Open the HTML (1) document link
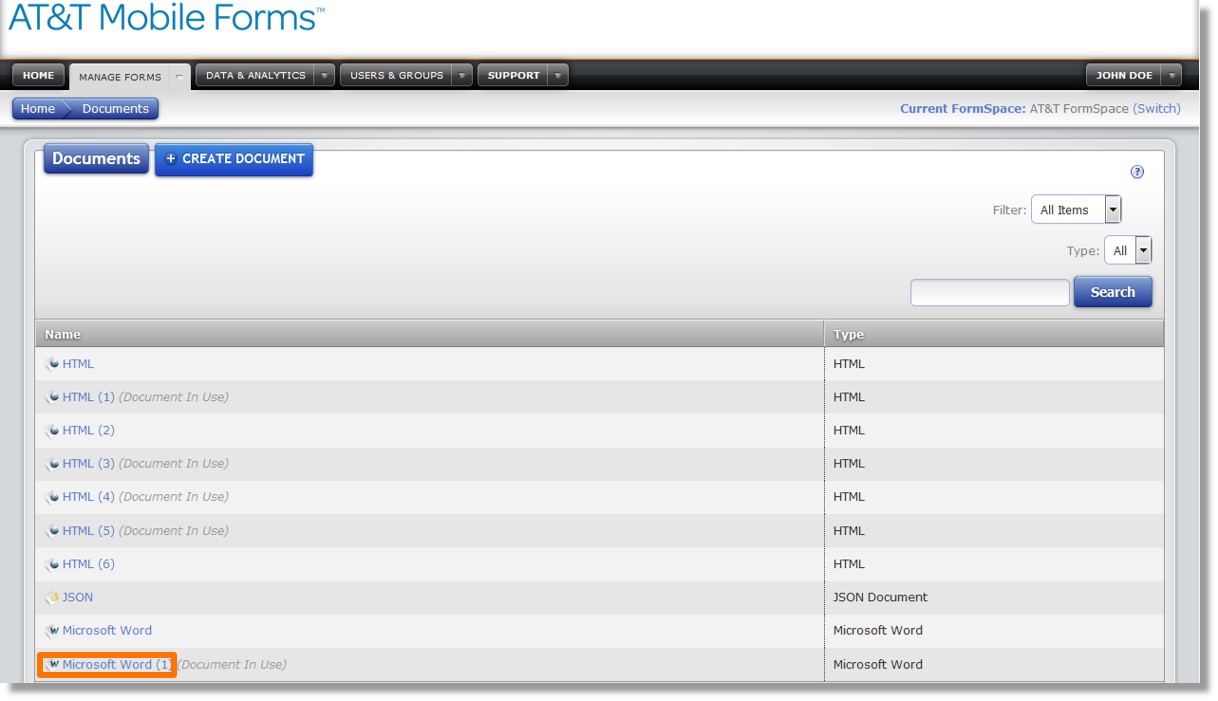This screenshot has width=1218, height=701. [88, 397]
